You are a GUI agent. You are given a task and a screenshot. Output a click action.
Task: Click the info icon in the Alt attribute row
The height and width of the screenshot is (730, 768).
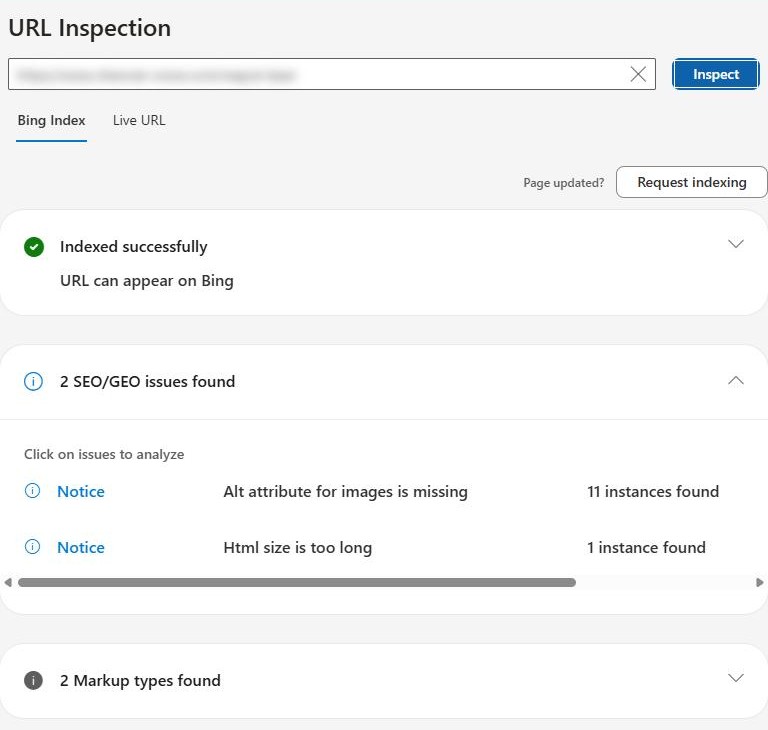32,491
